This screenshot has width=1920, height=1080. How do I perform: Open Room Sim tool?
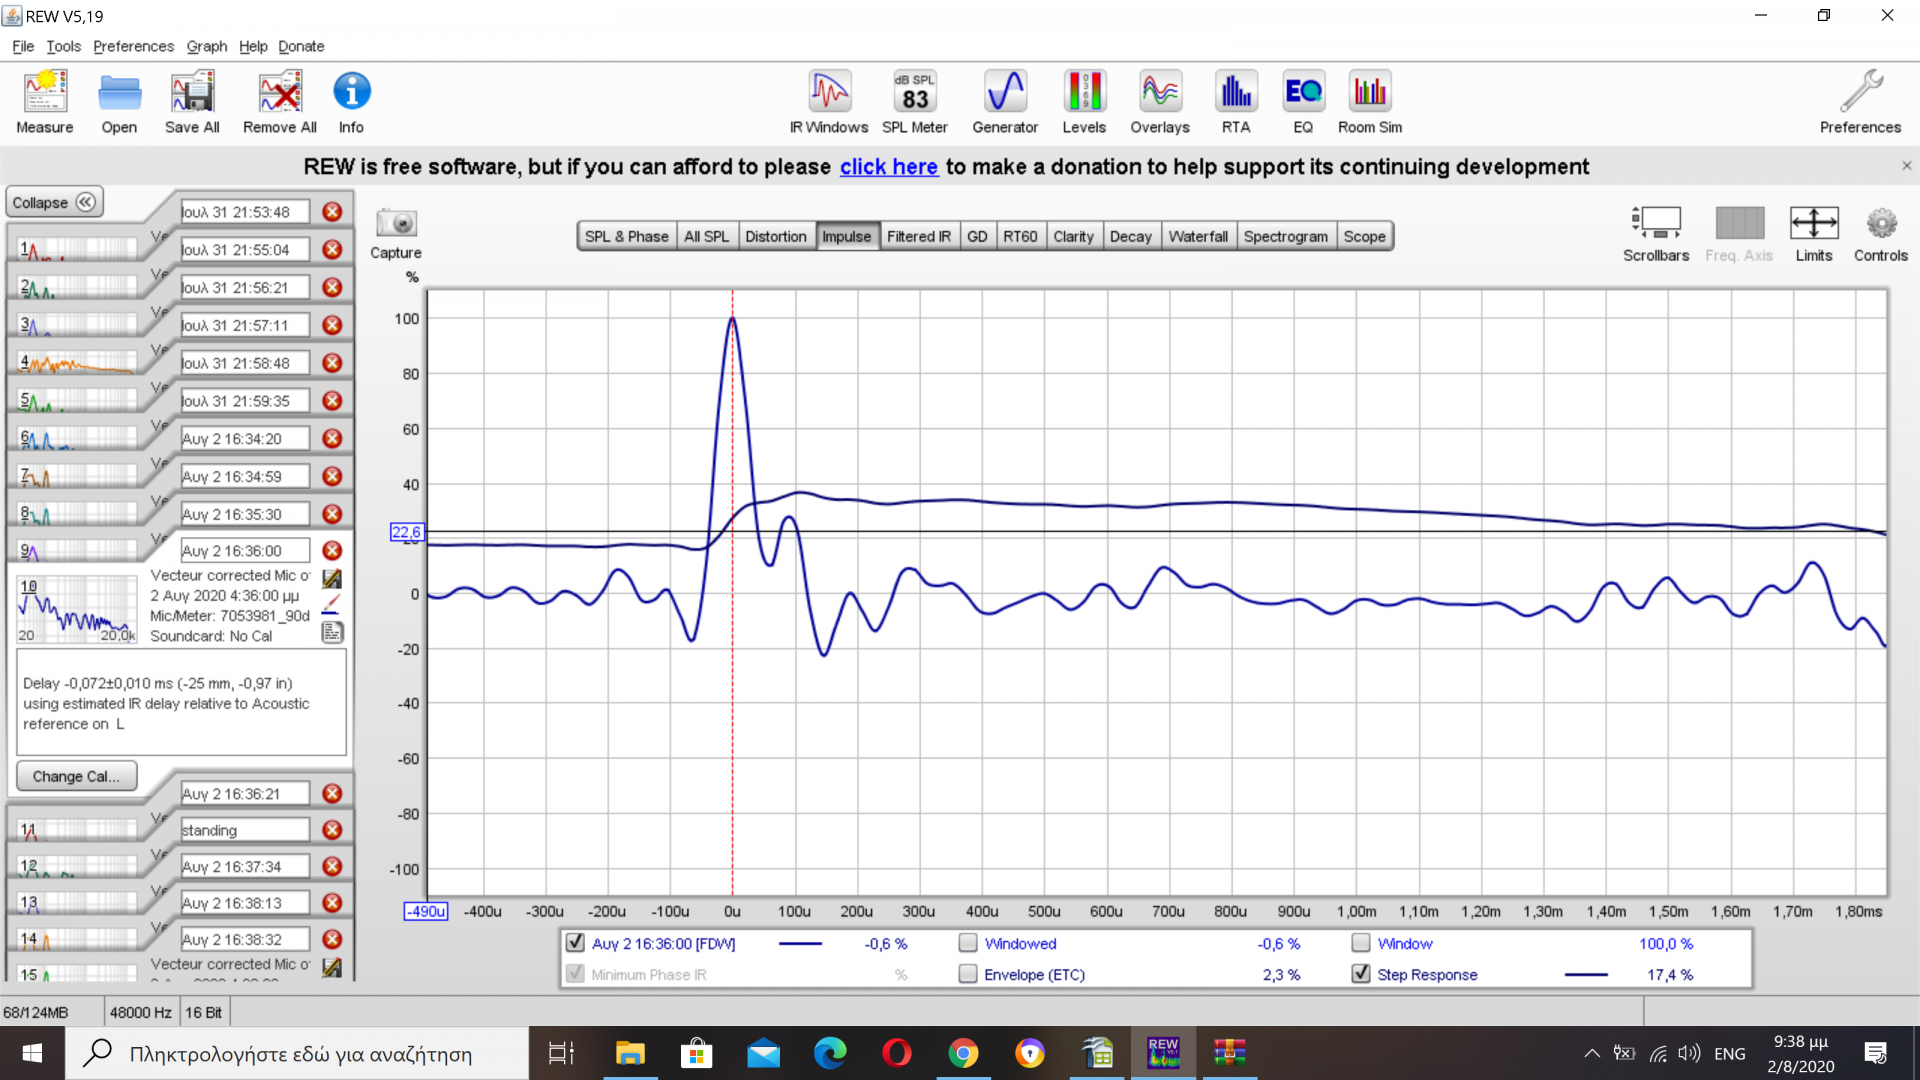(x=1369, y=102)
